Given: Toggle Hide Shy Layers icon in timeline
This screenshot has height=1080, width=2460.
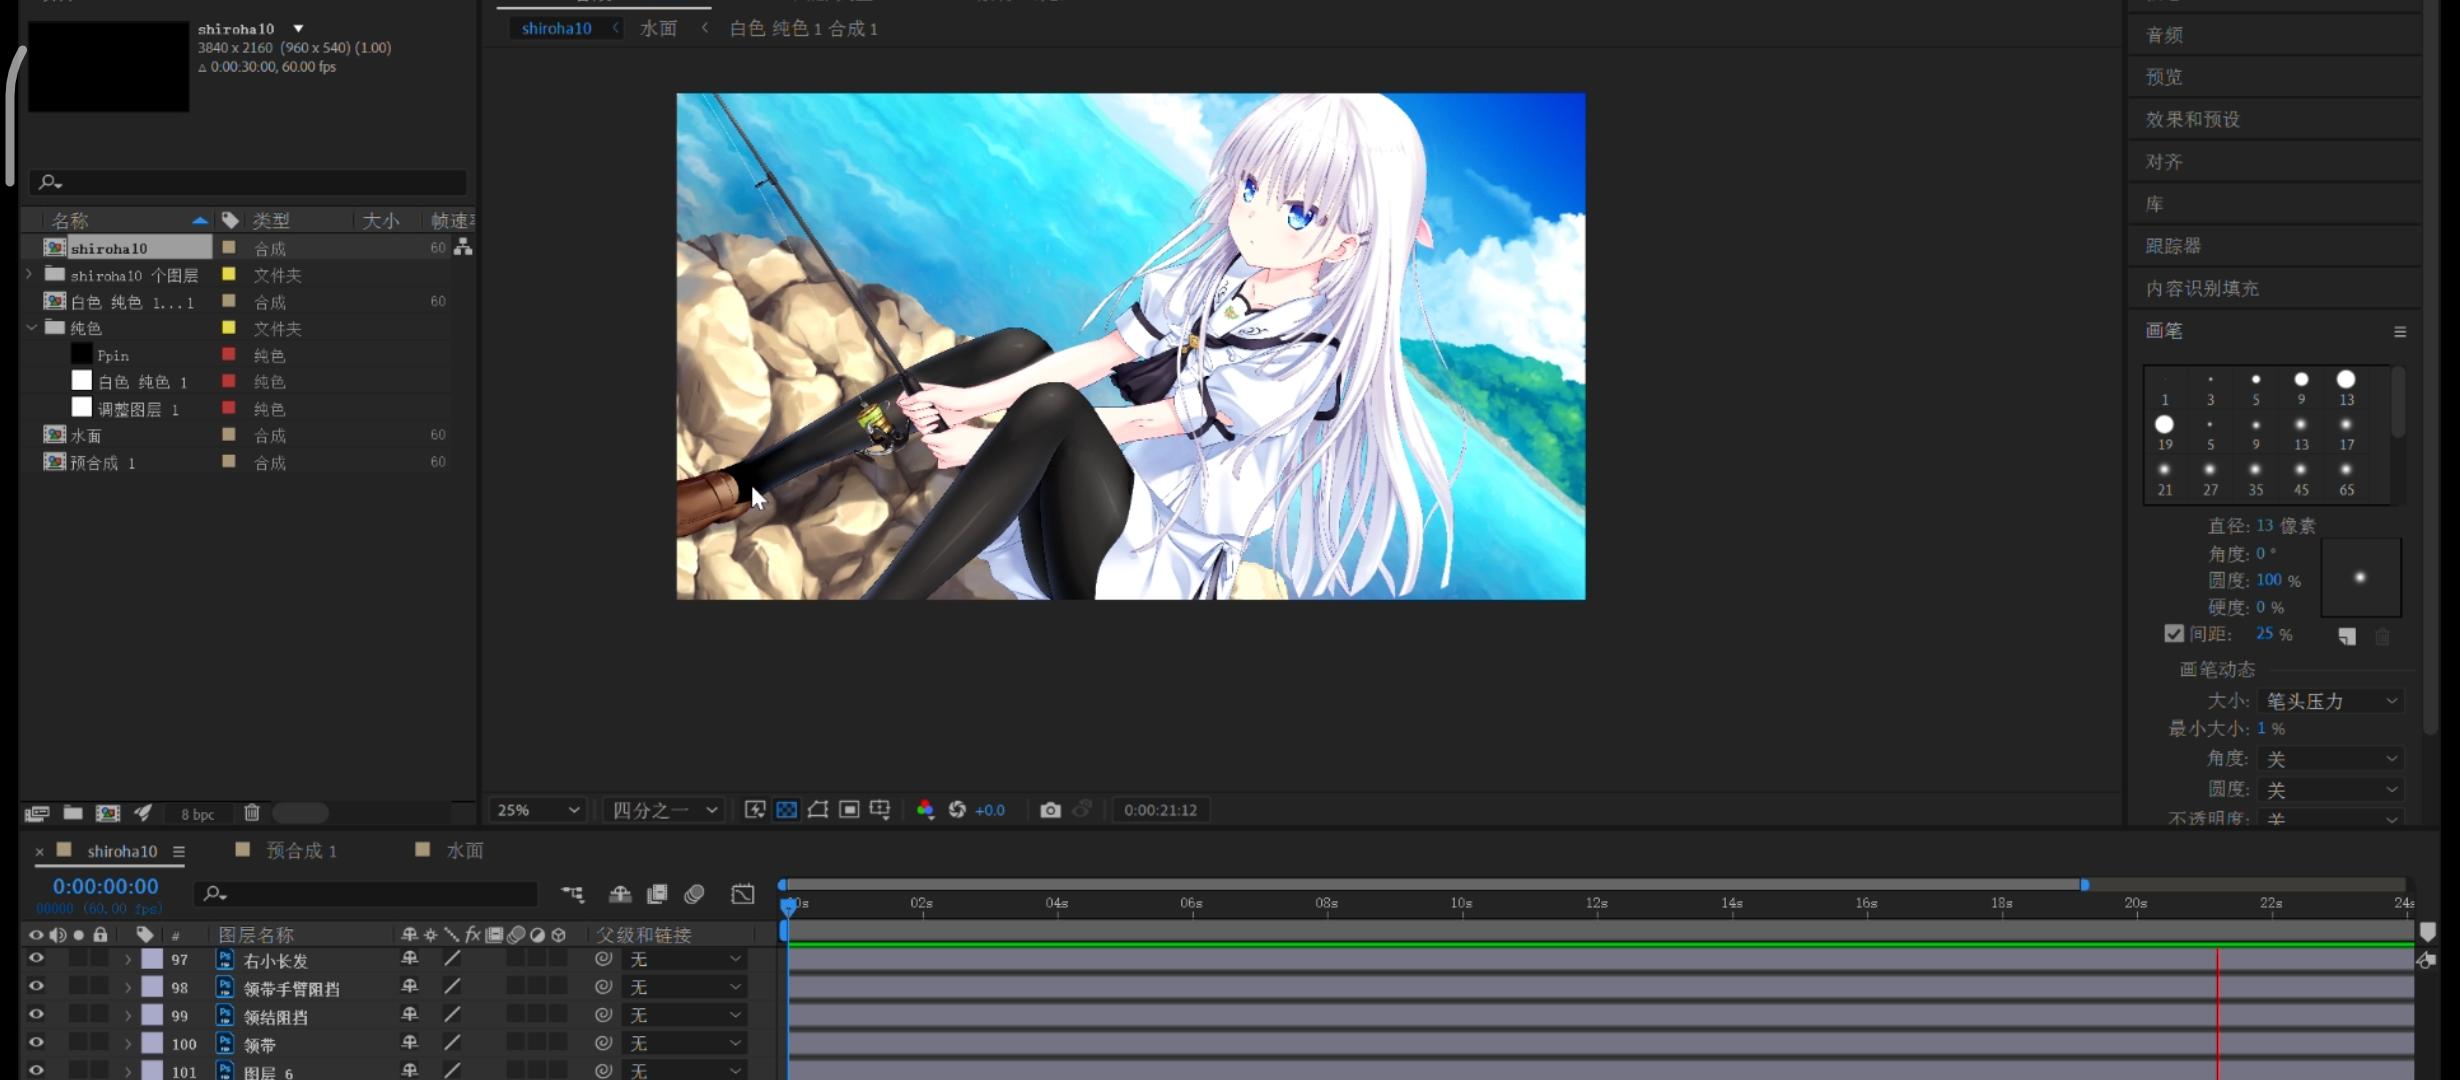Looking at the screenshot, I should pos(620,894).
